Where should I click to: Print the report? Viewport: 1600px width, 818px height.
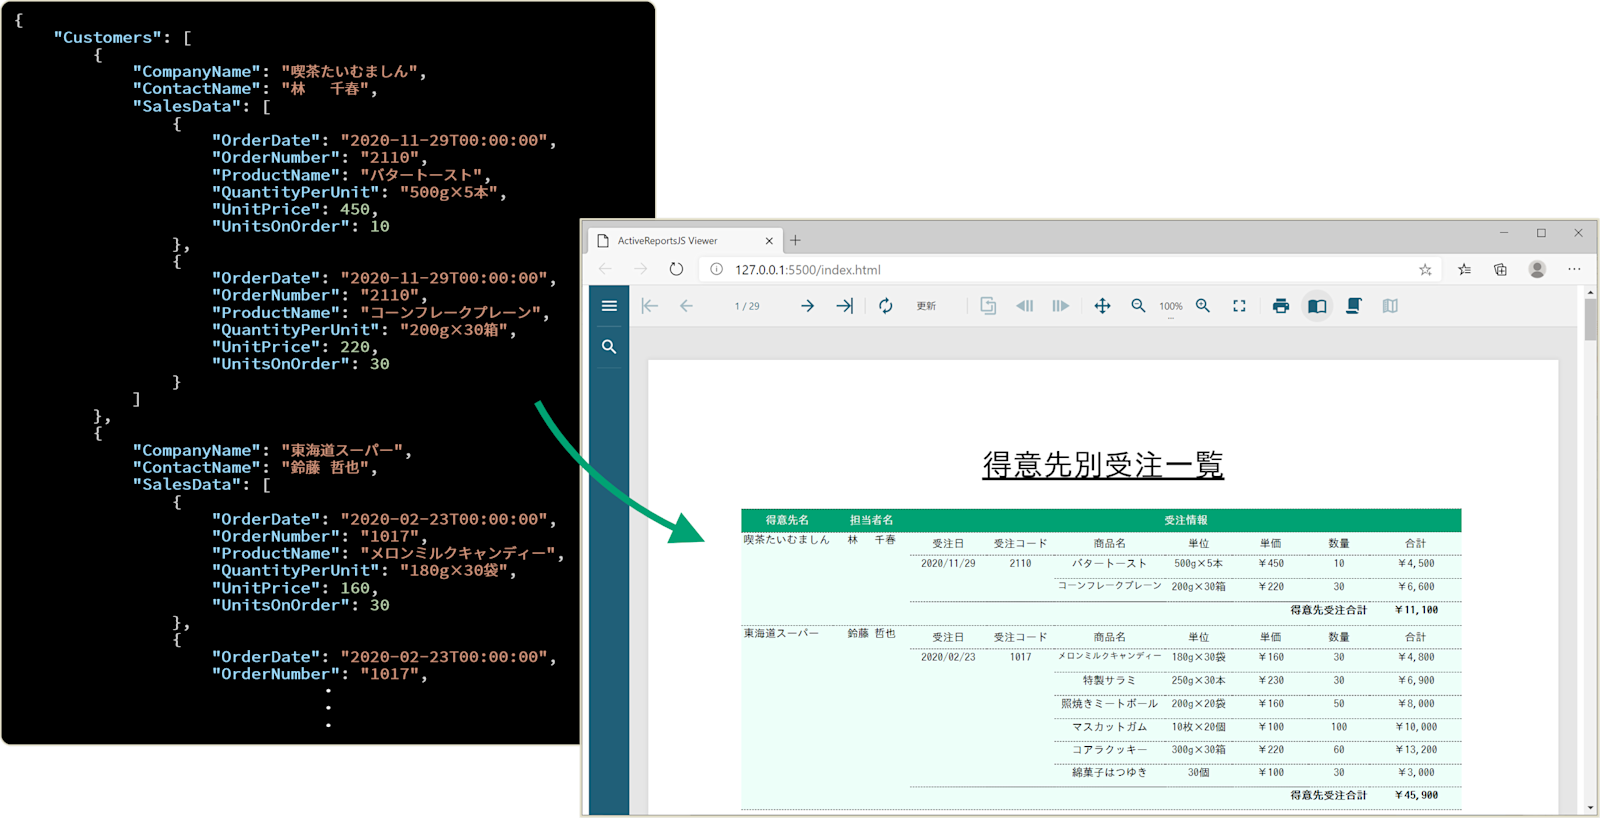pos(1281,306)
